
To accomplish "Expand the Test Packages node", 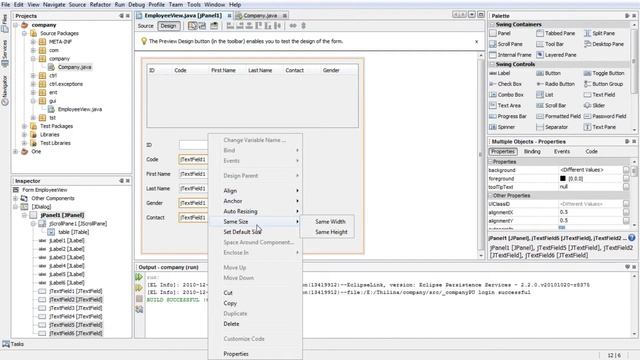I will click(x=24, y=126).
